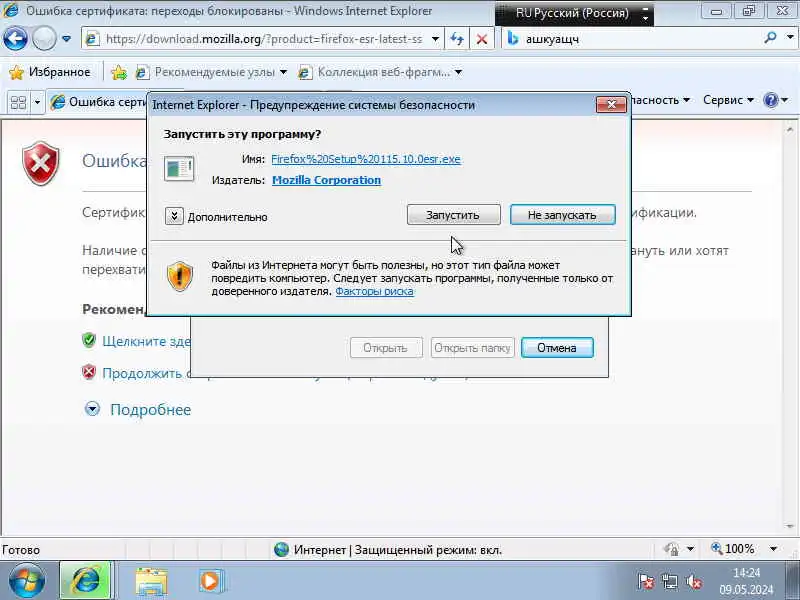Close the security warning dialog
This screenshot has width=800, height=600.
(611, 105)
